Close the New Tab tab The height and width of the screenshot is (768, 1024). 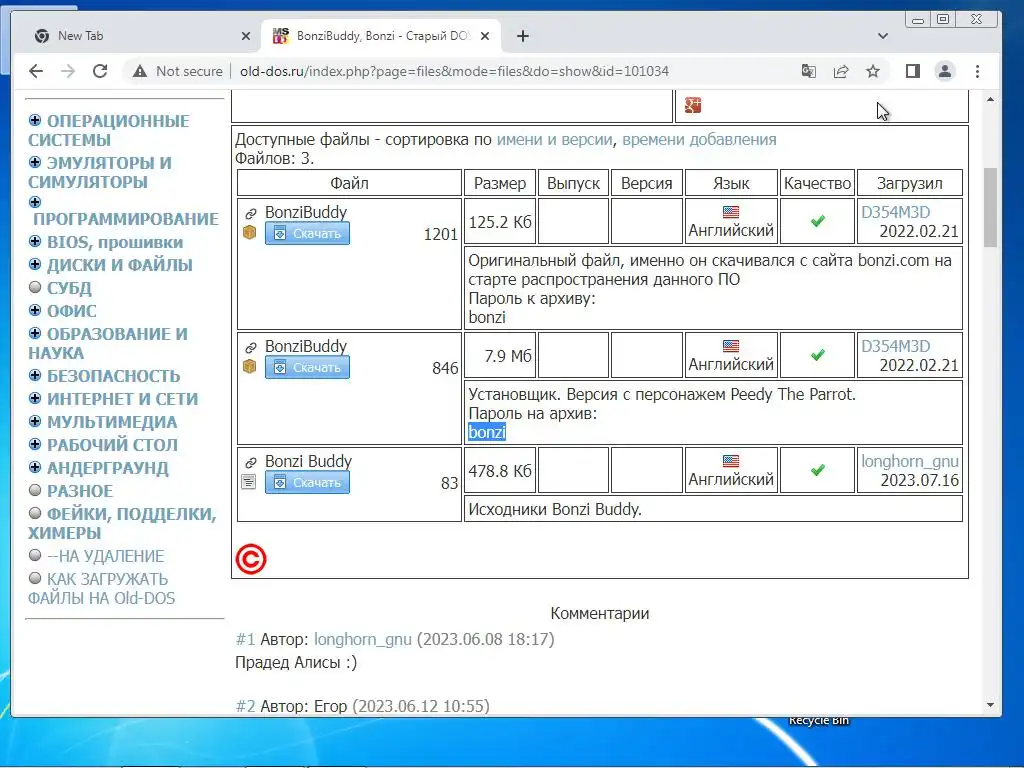click(x=246, y=36)
